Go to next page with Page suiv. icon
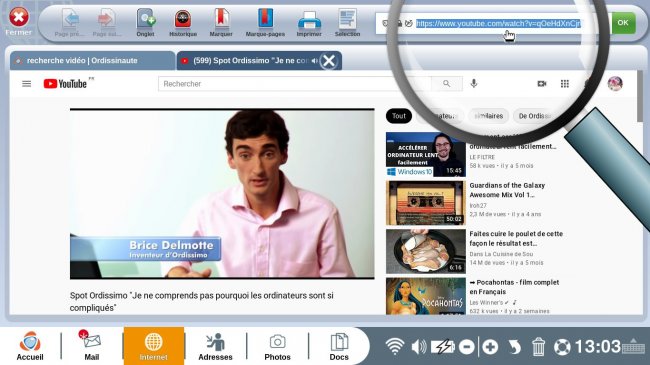 pos(107,19)
